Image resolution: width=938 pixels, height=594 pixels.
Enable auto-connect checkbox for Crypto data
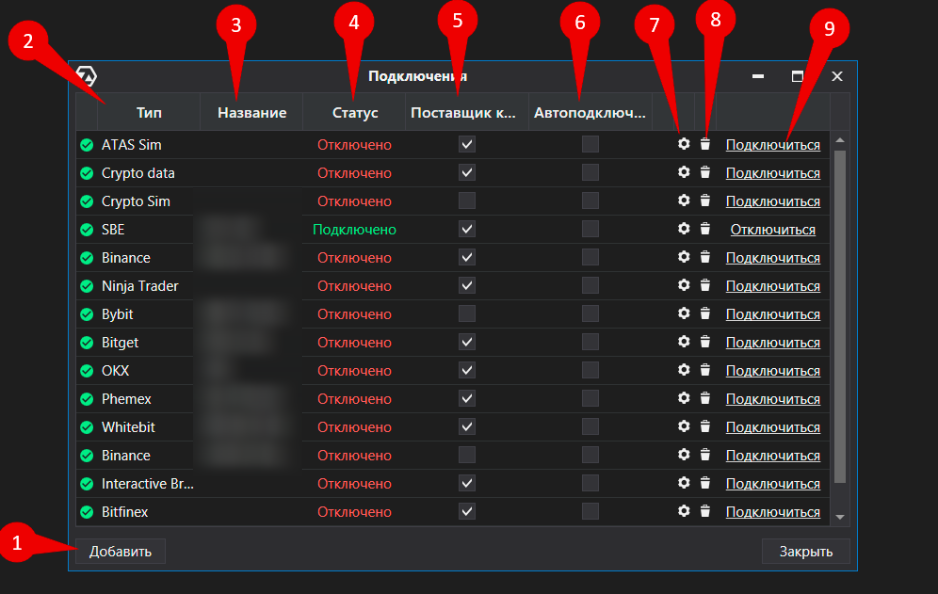tap(590, 172)
